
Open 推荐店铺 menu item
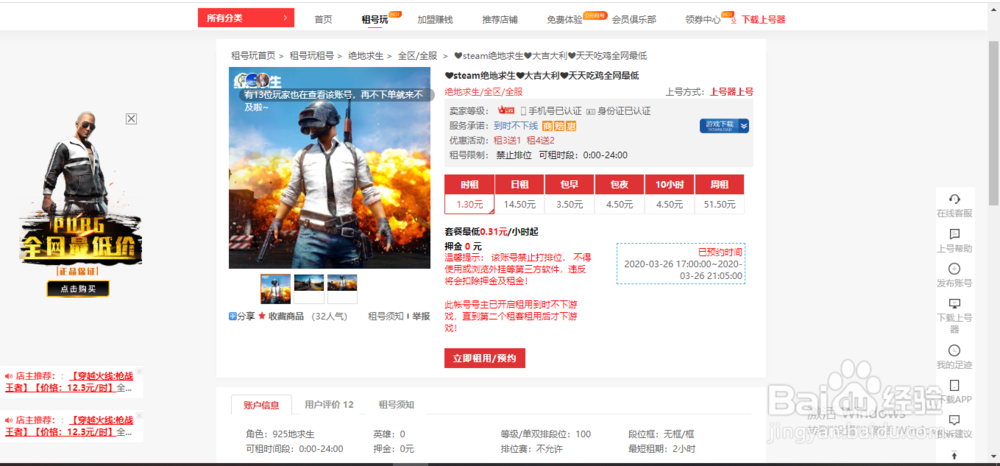pos(500,20)
